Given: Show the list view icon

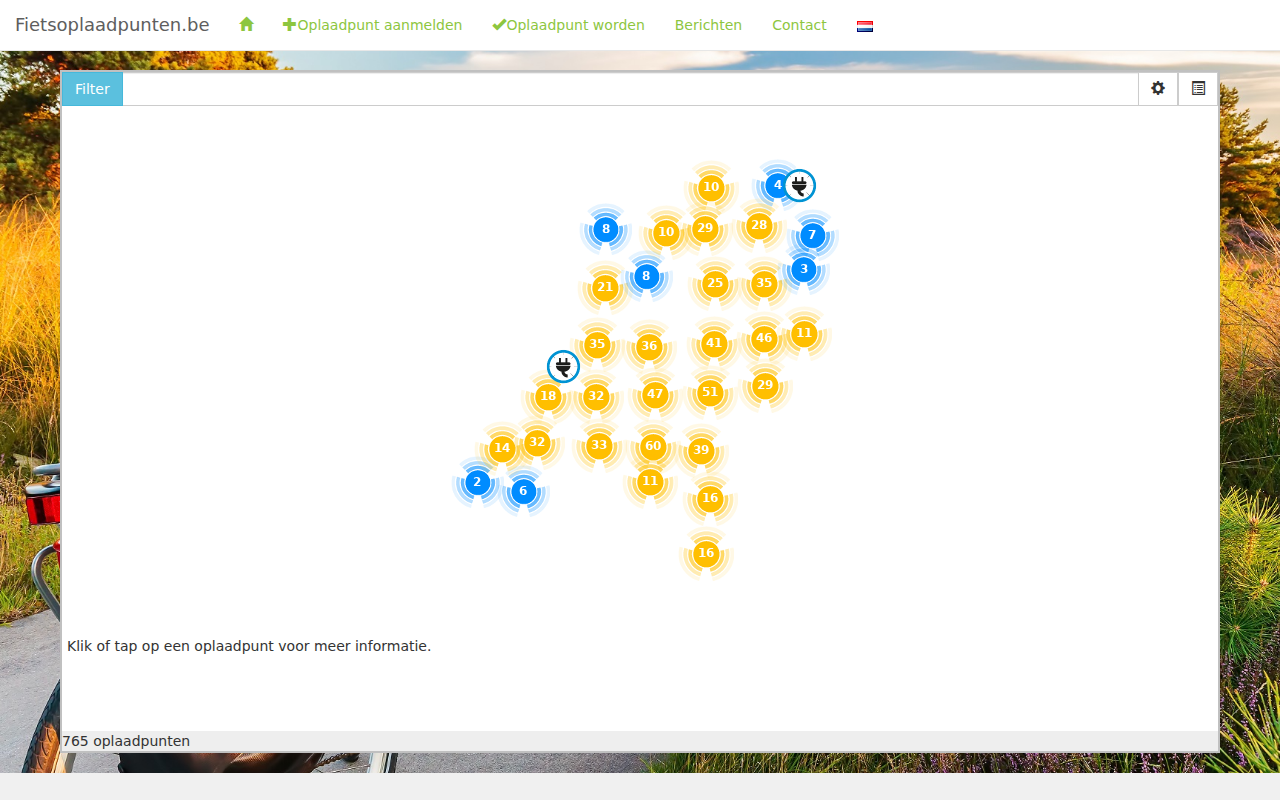Looking at the screenshot, I should 1198,88.
